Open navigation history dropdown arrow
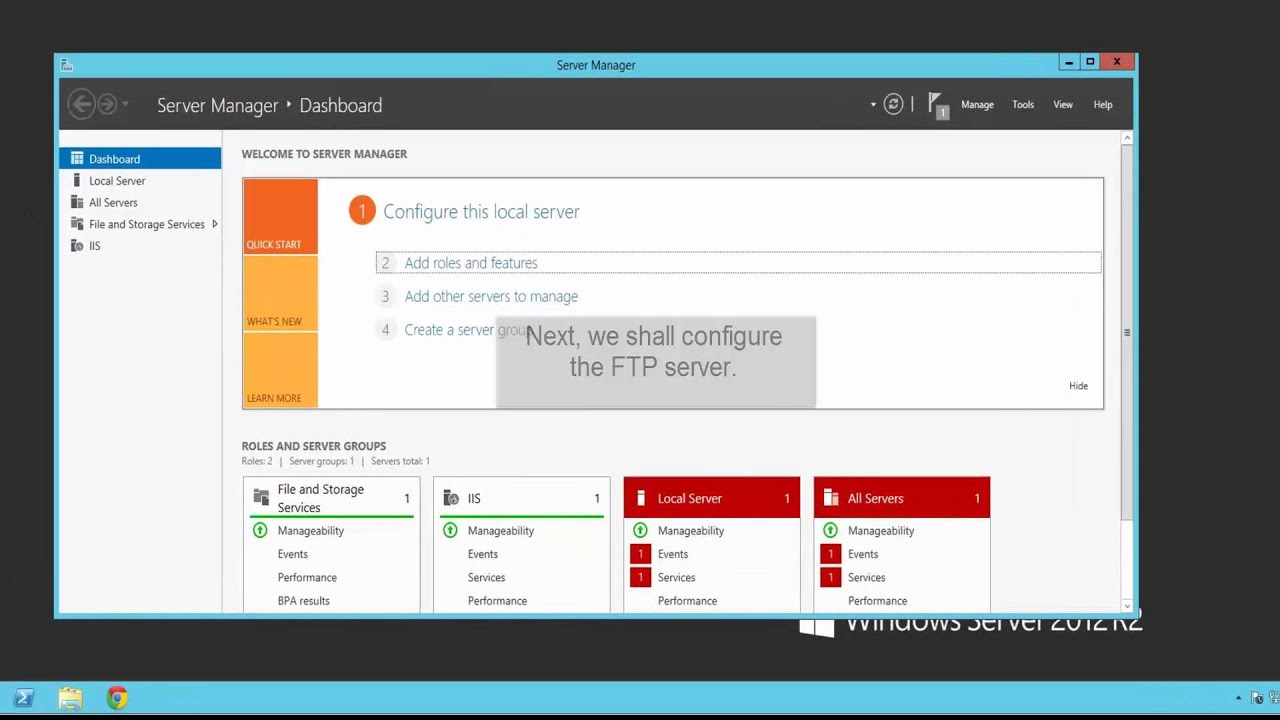1280x720 pixels. pyautogui.click(x=125, y=105)
